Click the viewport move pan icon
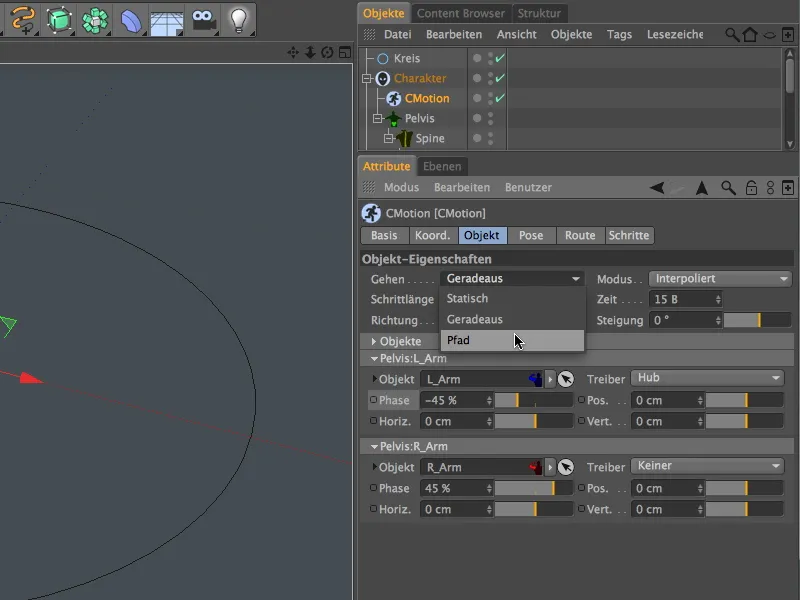 click(x=293, y=53)
